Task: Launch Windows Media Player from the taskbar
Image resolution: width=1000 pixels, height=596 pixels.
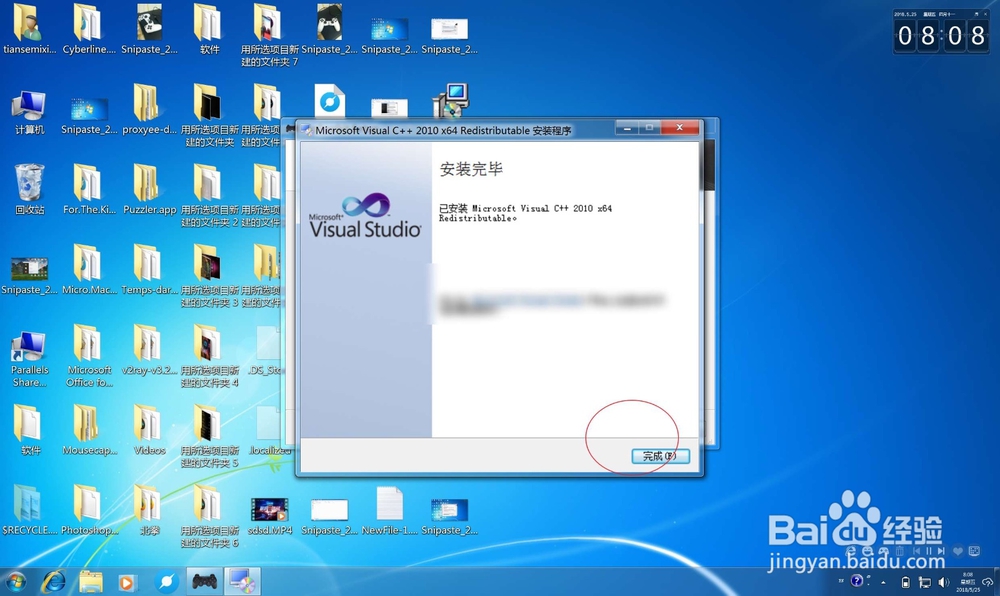Action: pyautogui.click(x=127, y=582)
